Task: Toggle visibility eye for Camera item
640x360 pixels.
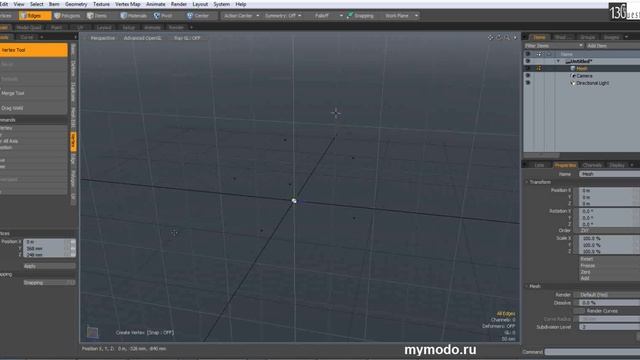Action: click(x=528, y=76)
